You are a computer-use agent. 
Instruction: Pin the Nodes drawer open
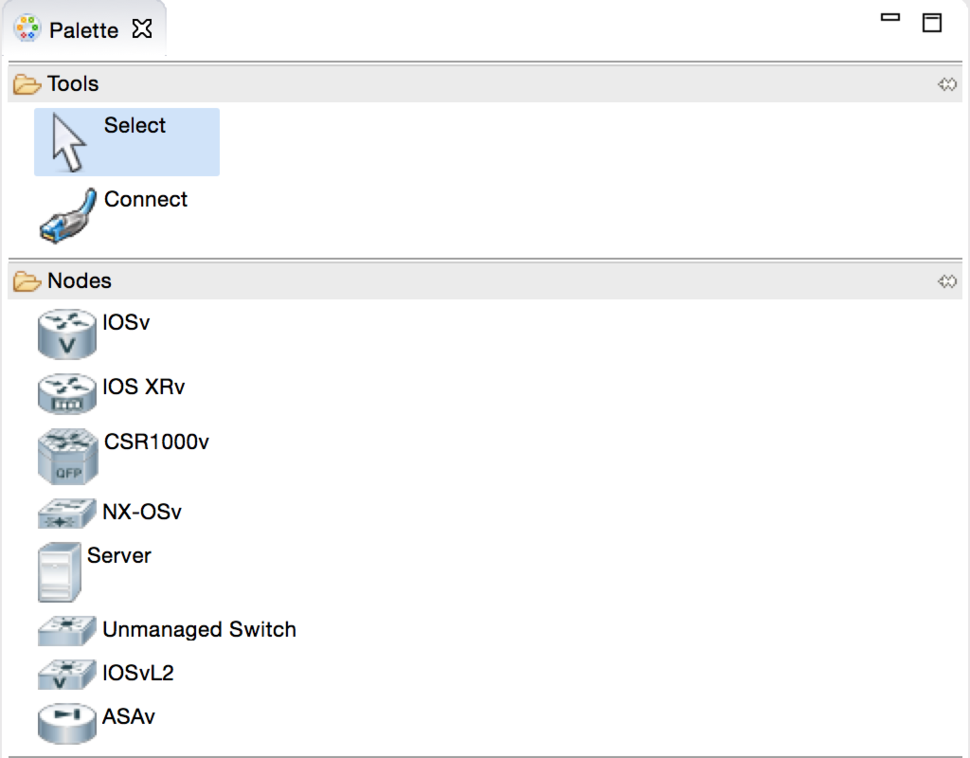(x=947, y=282)
